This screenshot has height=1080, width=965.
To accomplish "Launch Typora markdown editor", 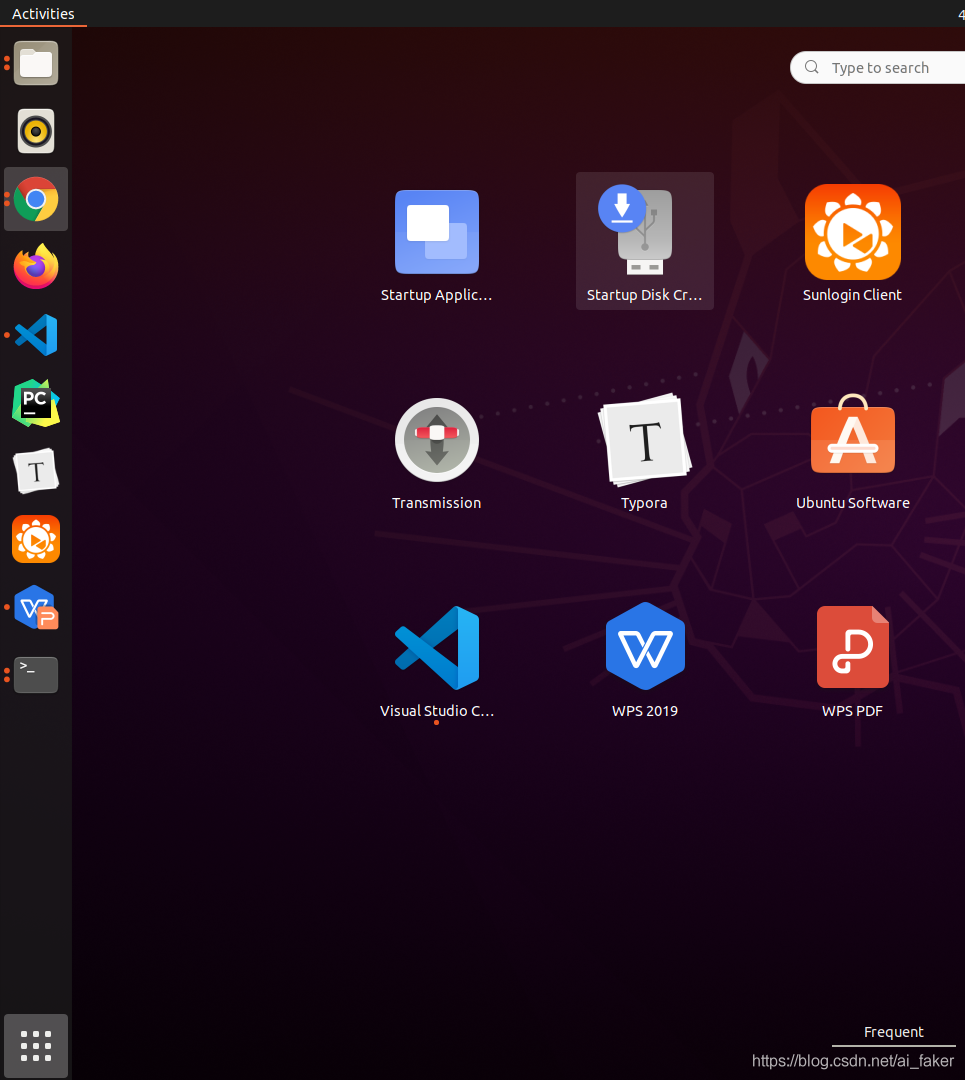I will (x=644, y=440).
